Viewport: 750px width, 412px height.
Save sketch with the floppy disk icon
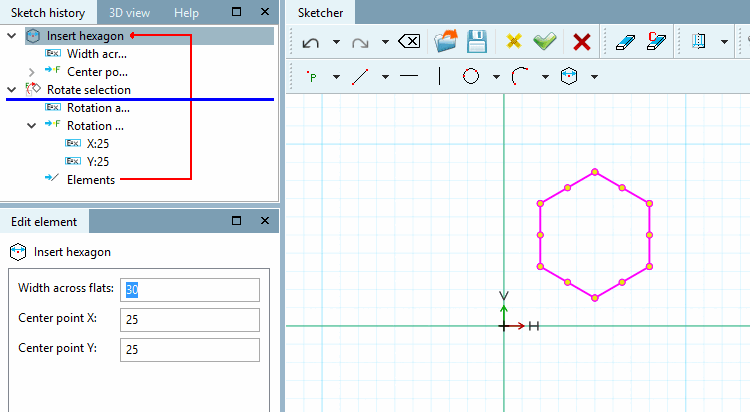tap(477, 42)
